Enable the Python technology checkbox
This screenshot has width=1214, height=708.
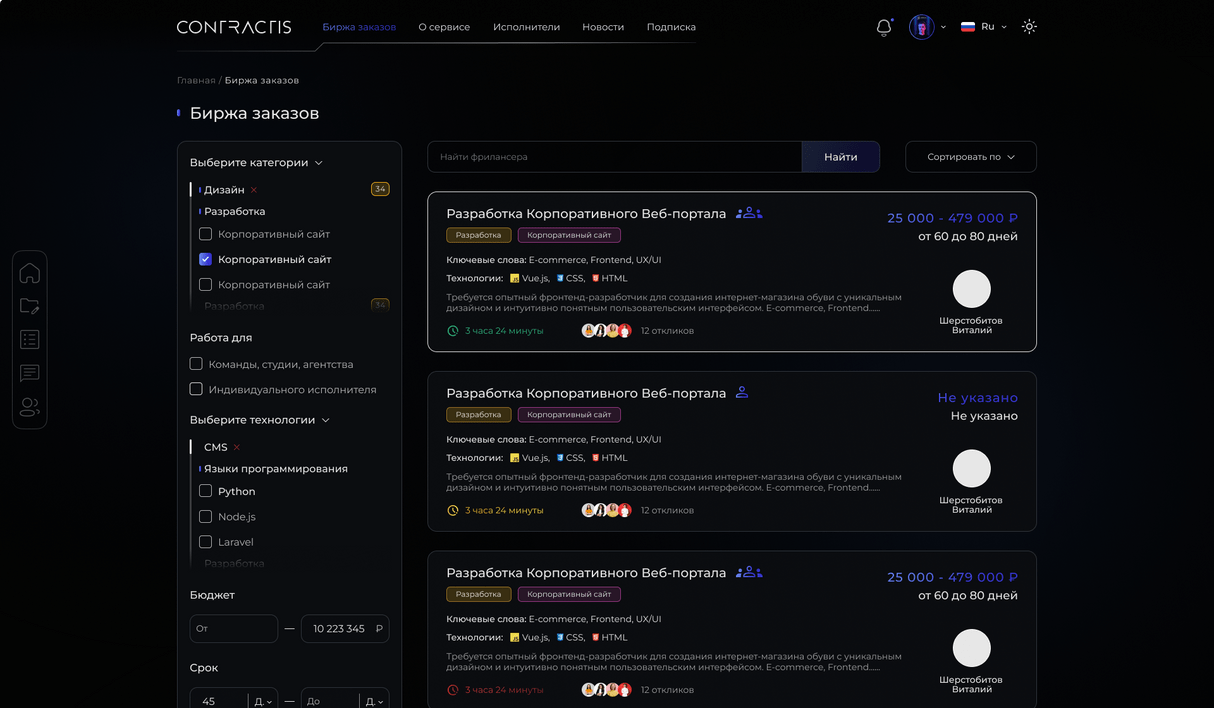[x=205, y=491]
